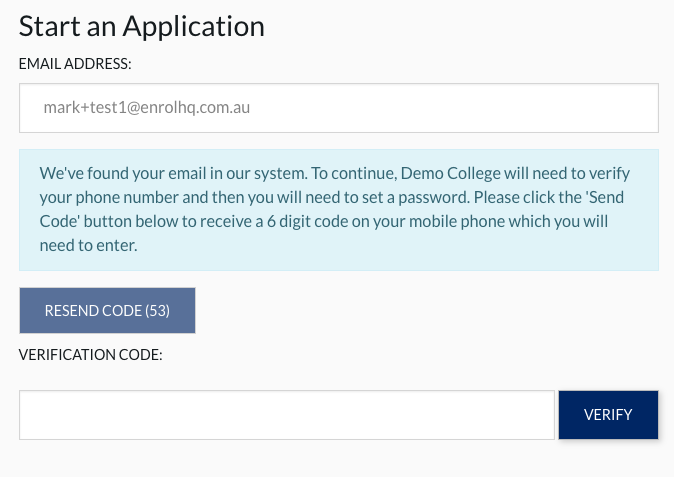This screenshot has width=674, height=477.
Task: Click the light blue information notice box
Action: pyautogui.click(x=338, y=210)
